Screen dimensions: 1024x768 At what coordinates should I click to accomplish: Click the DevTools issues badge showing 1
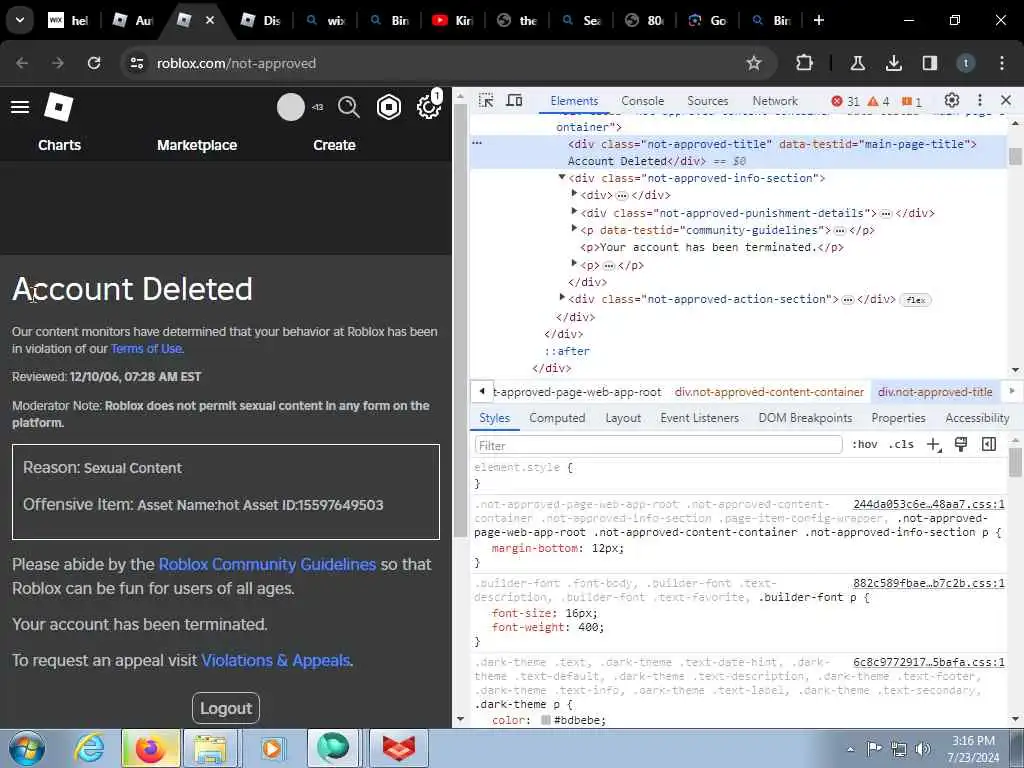pyautogui.click(x=912, y=101)
